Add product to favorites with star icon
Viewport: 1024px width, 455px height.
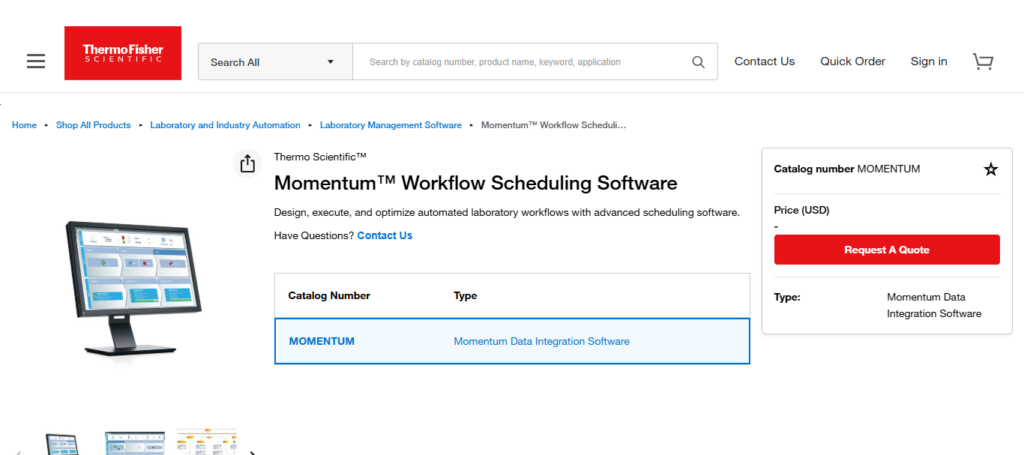click(991, 170)
